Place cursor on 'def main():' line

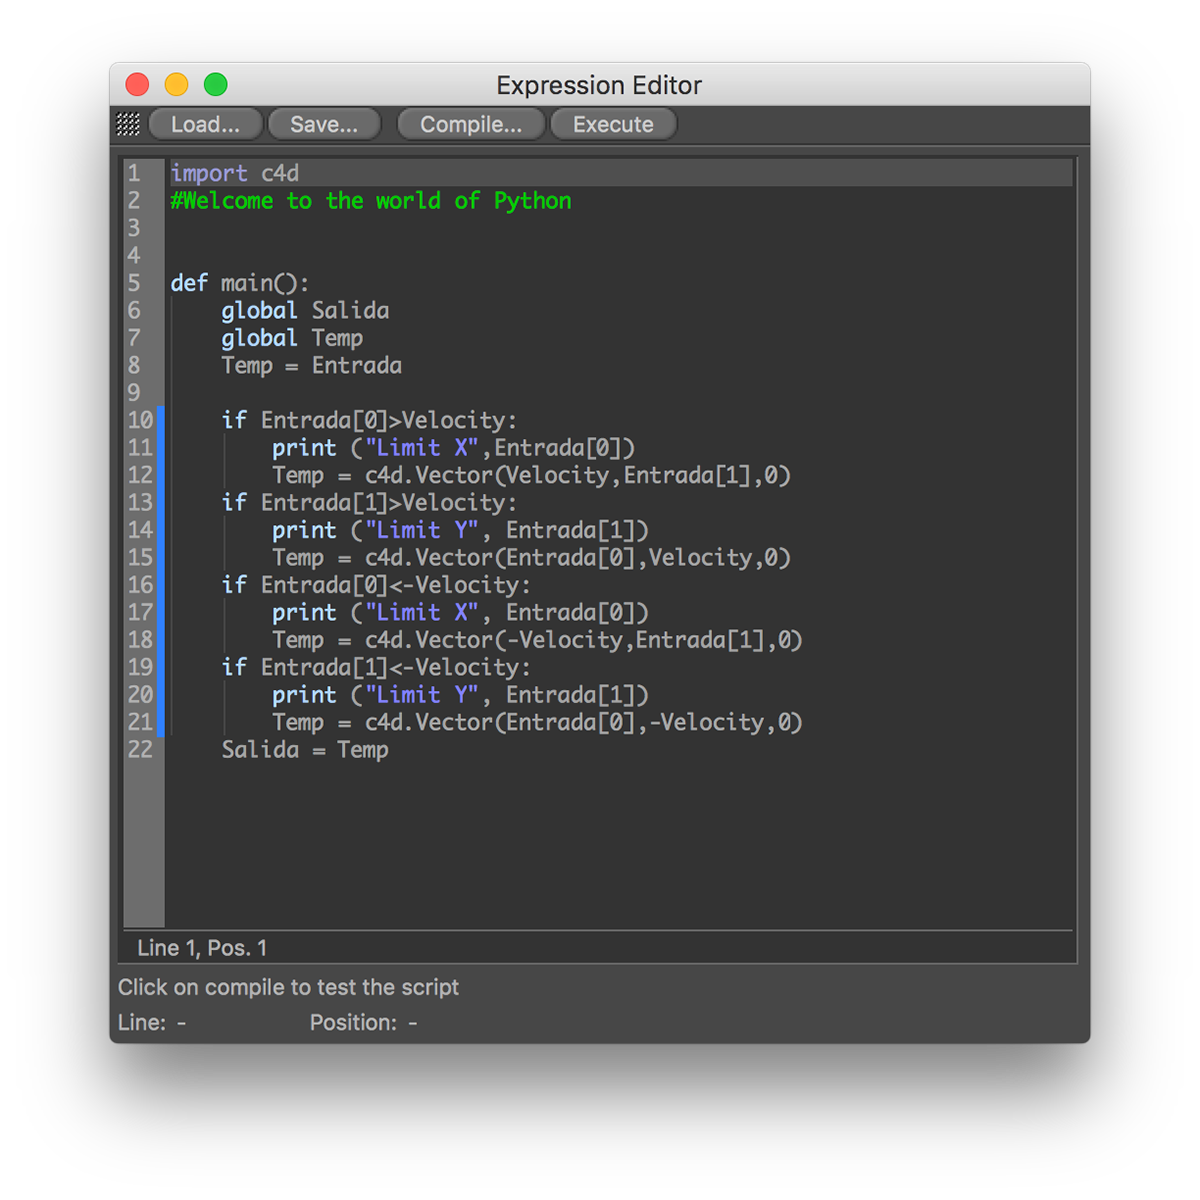(x=240, y=283)
